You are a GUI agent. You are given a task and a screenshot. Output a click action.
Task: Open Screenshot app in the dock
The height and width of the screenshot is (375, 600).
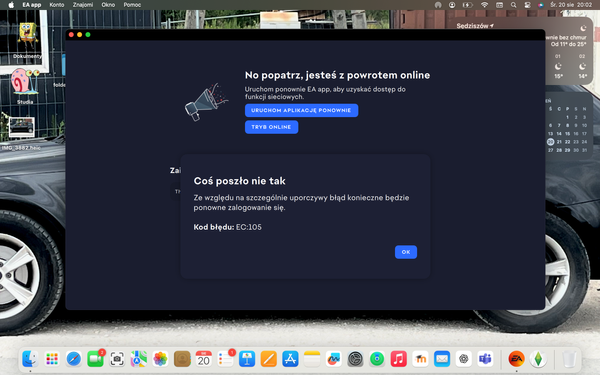pos(117,359)
